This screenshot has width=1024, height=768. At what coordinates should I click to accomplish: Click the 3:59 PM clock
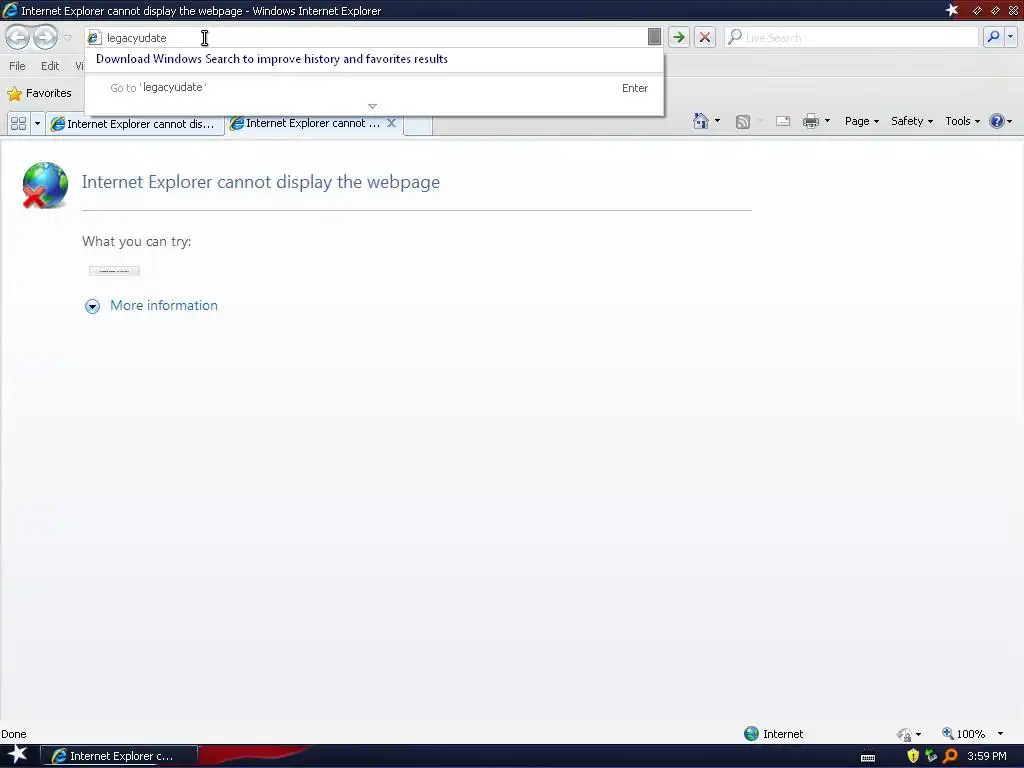click(987, 756)
